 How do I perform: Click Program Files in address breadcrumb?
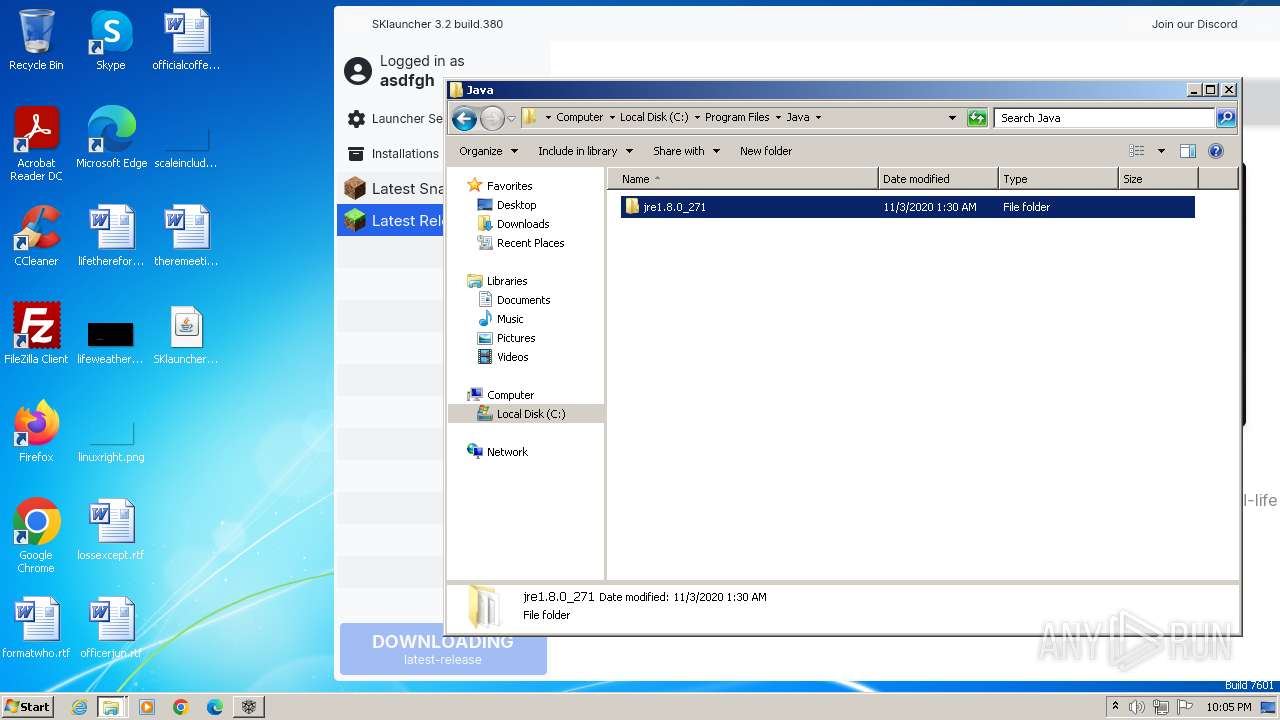(737, 117)
